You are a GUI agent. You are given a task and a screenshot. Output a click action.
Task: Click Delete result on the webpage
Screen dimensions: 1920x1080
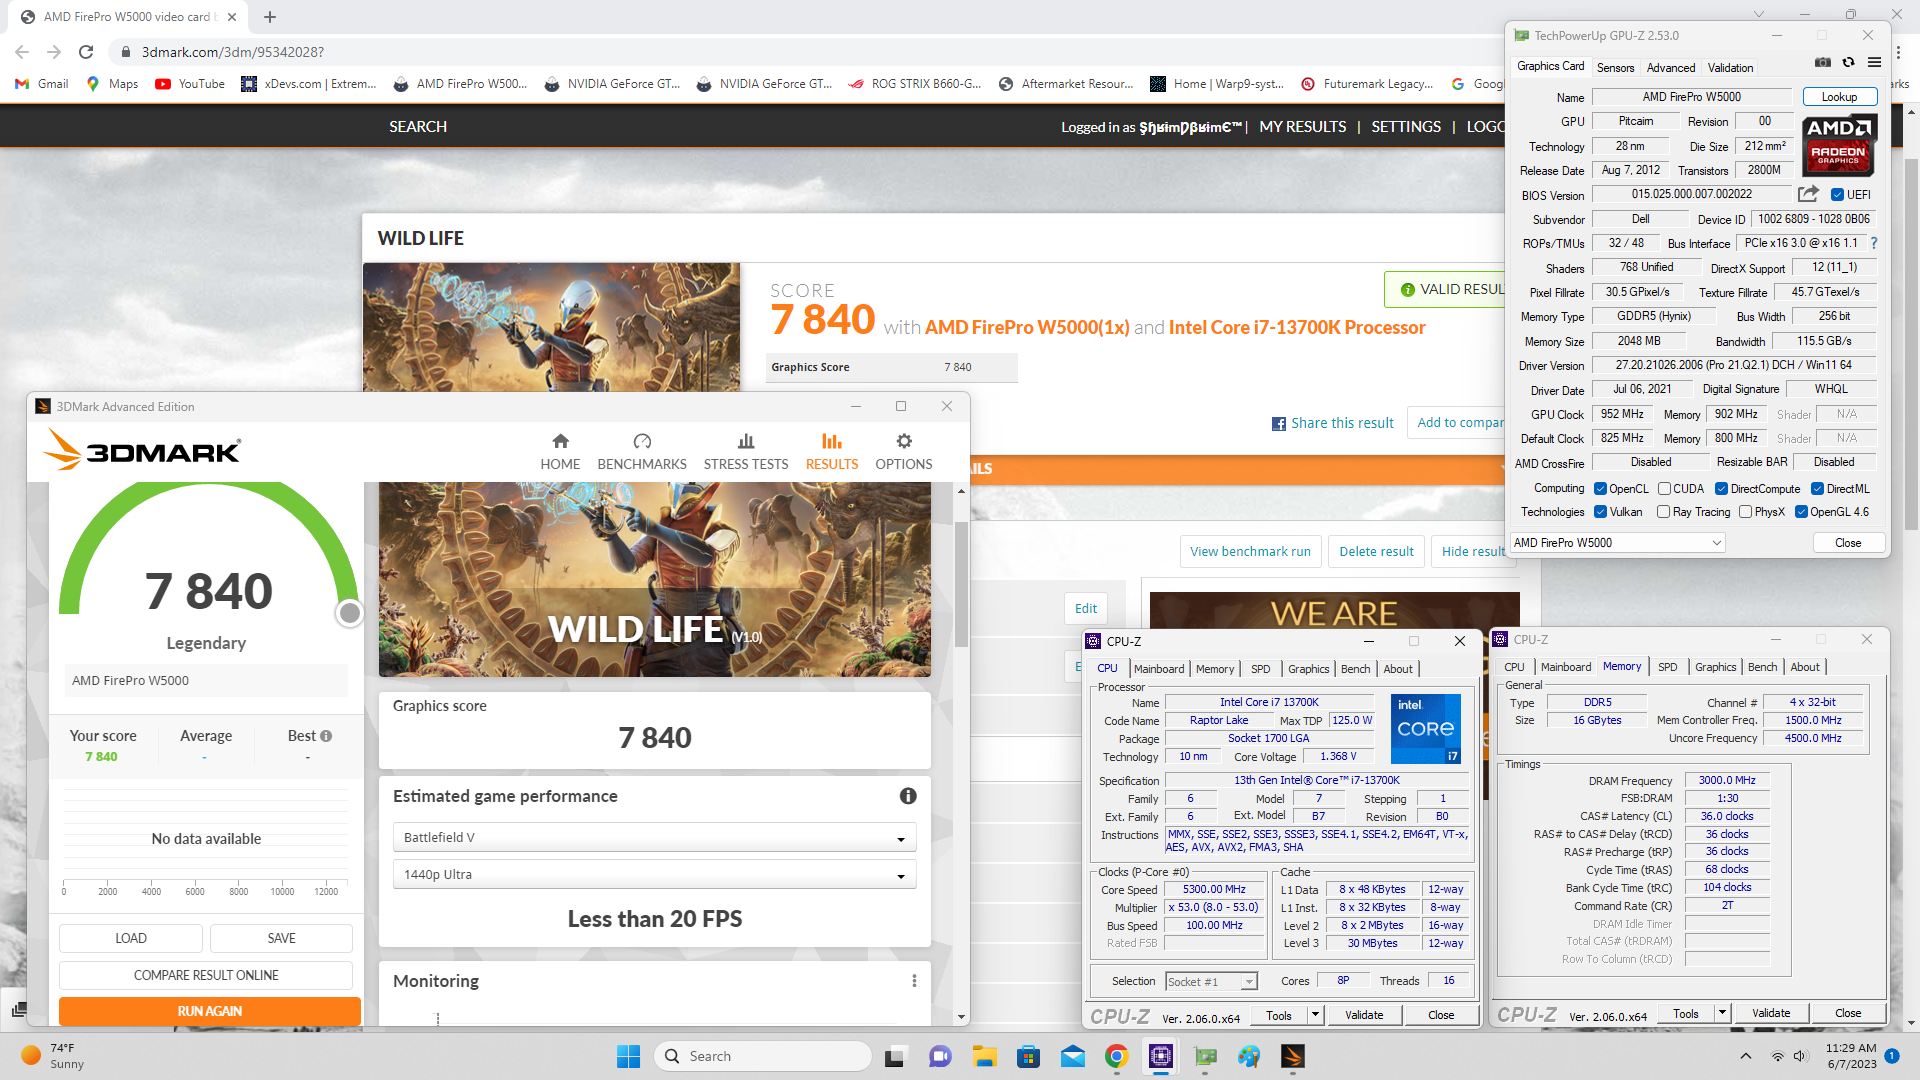[1376, 551]
